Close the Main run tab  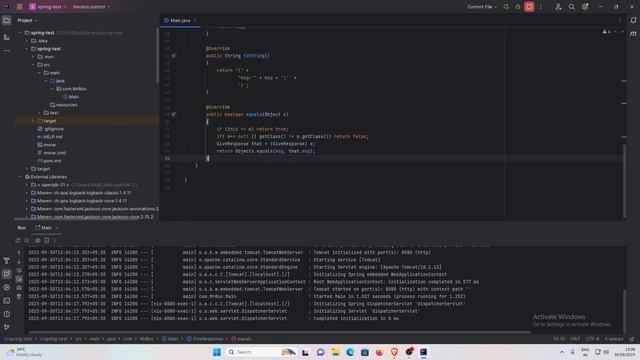[57, 228]
